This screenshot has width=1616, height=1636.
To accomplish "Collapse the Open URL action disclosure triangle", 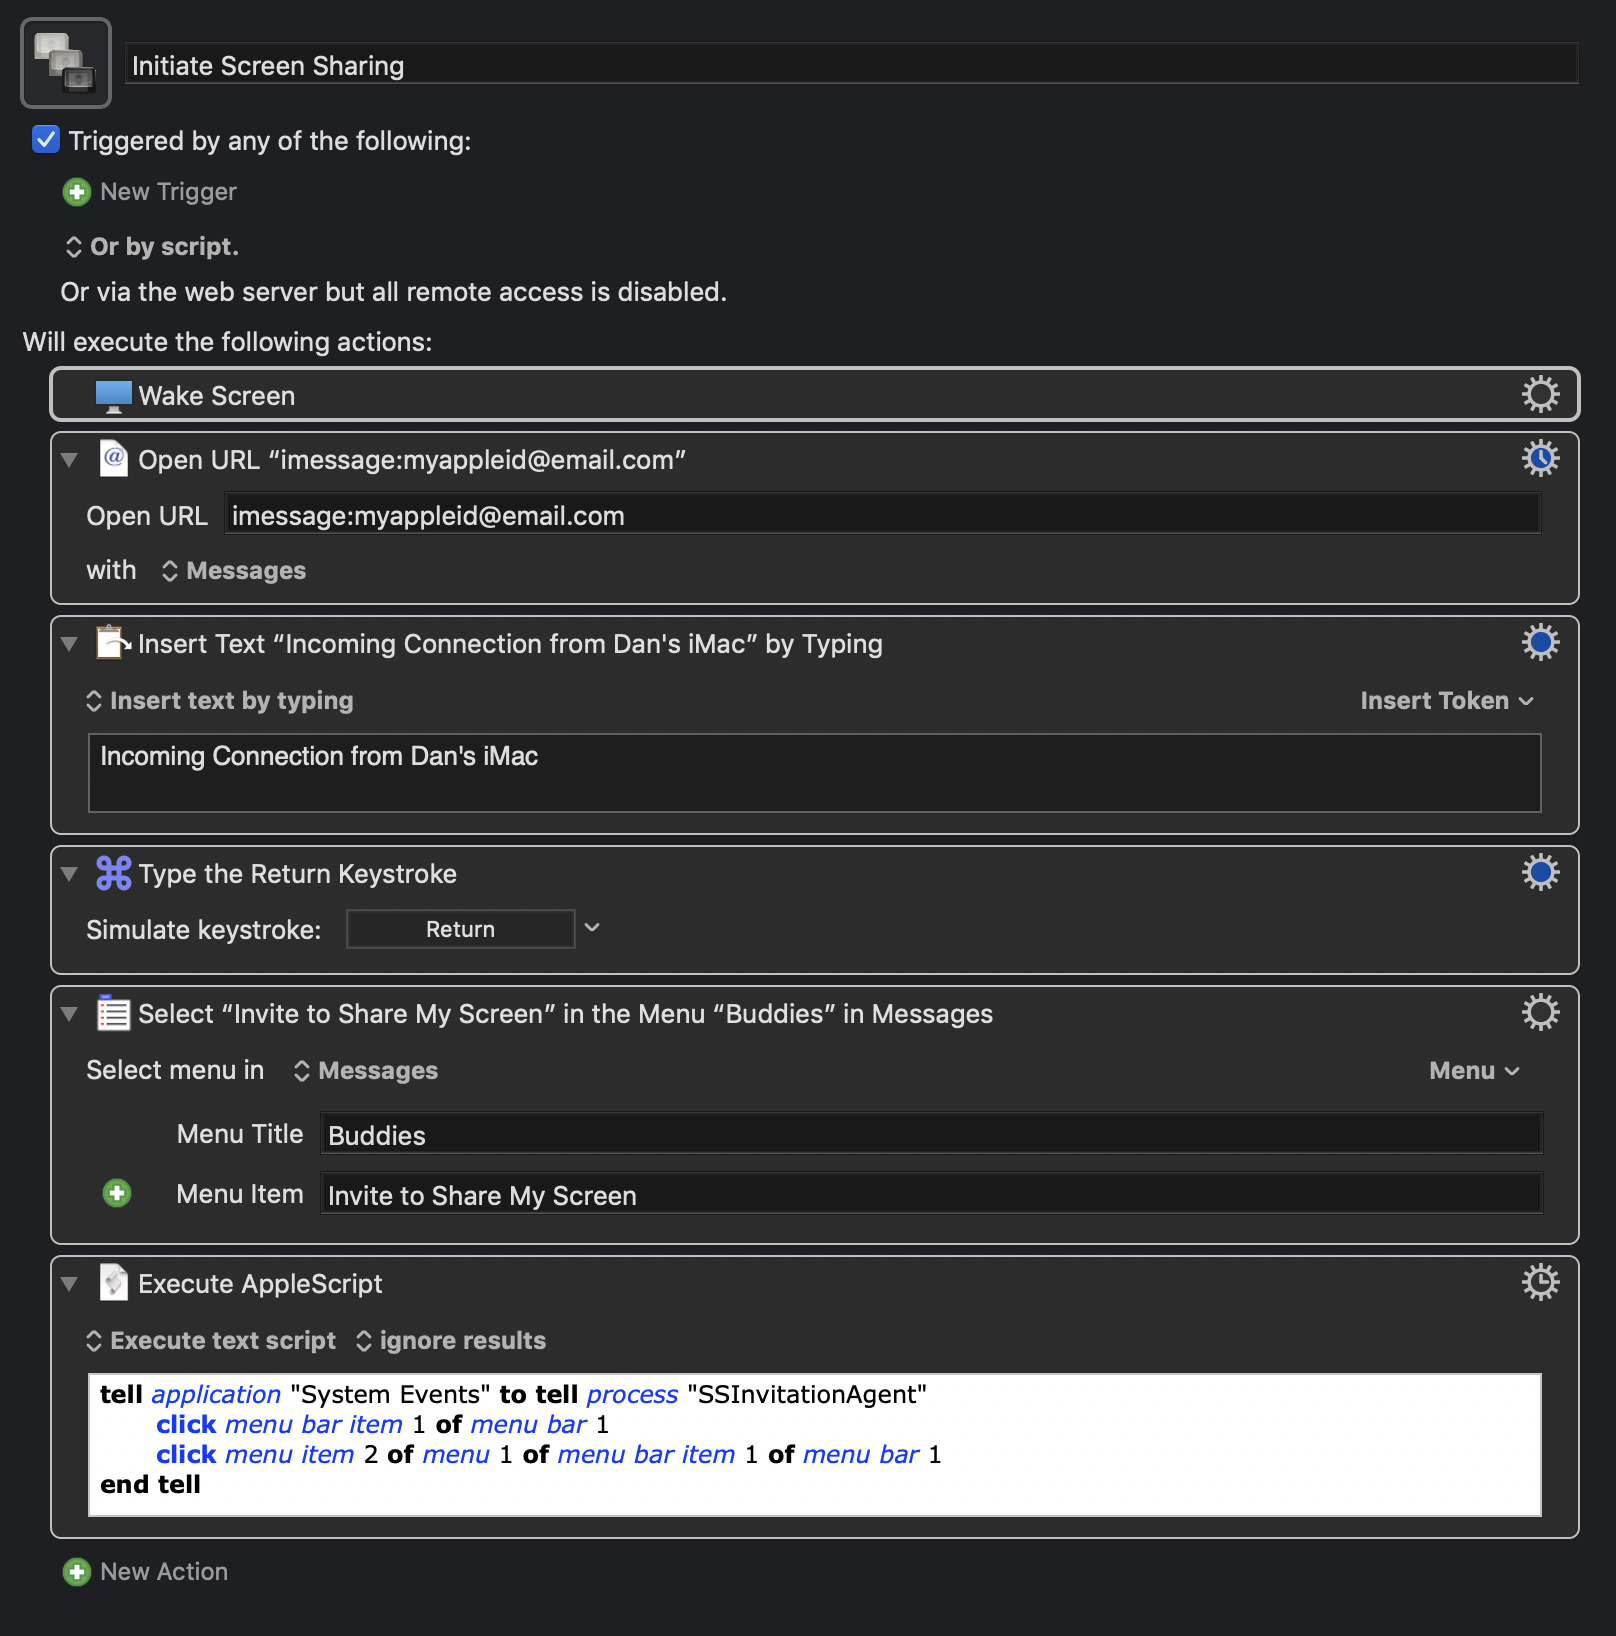I will point(69,460).
